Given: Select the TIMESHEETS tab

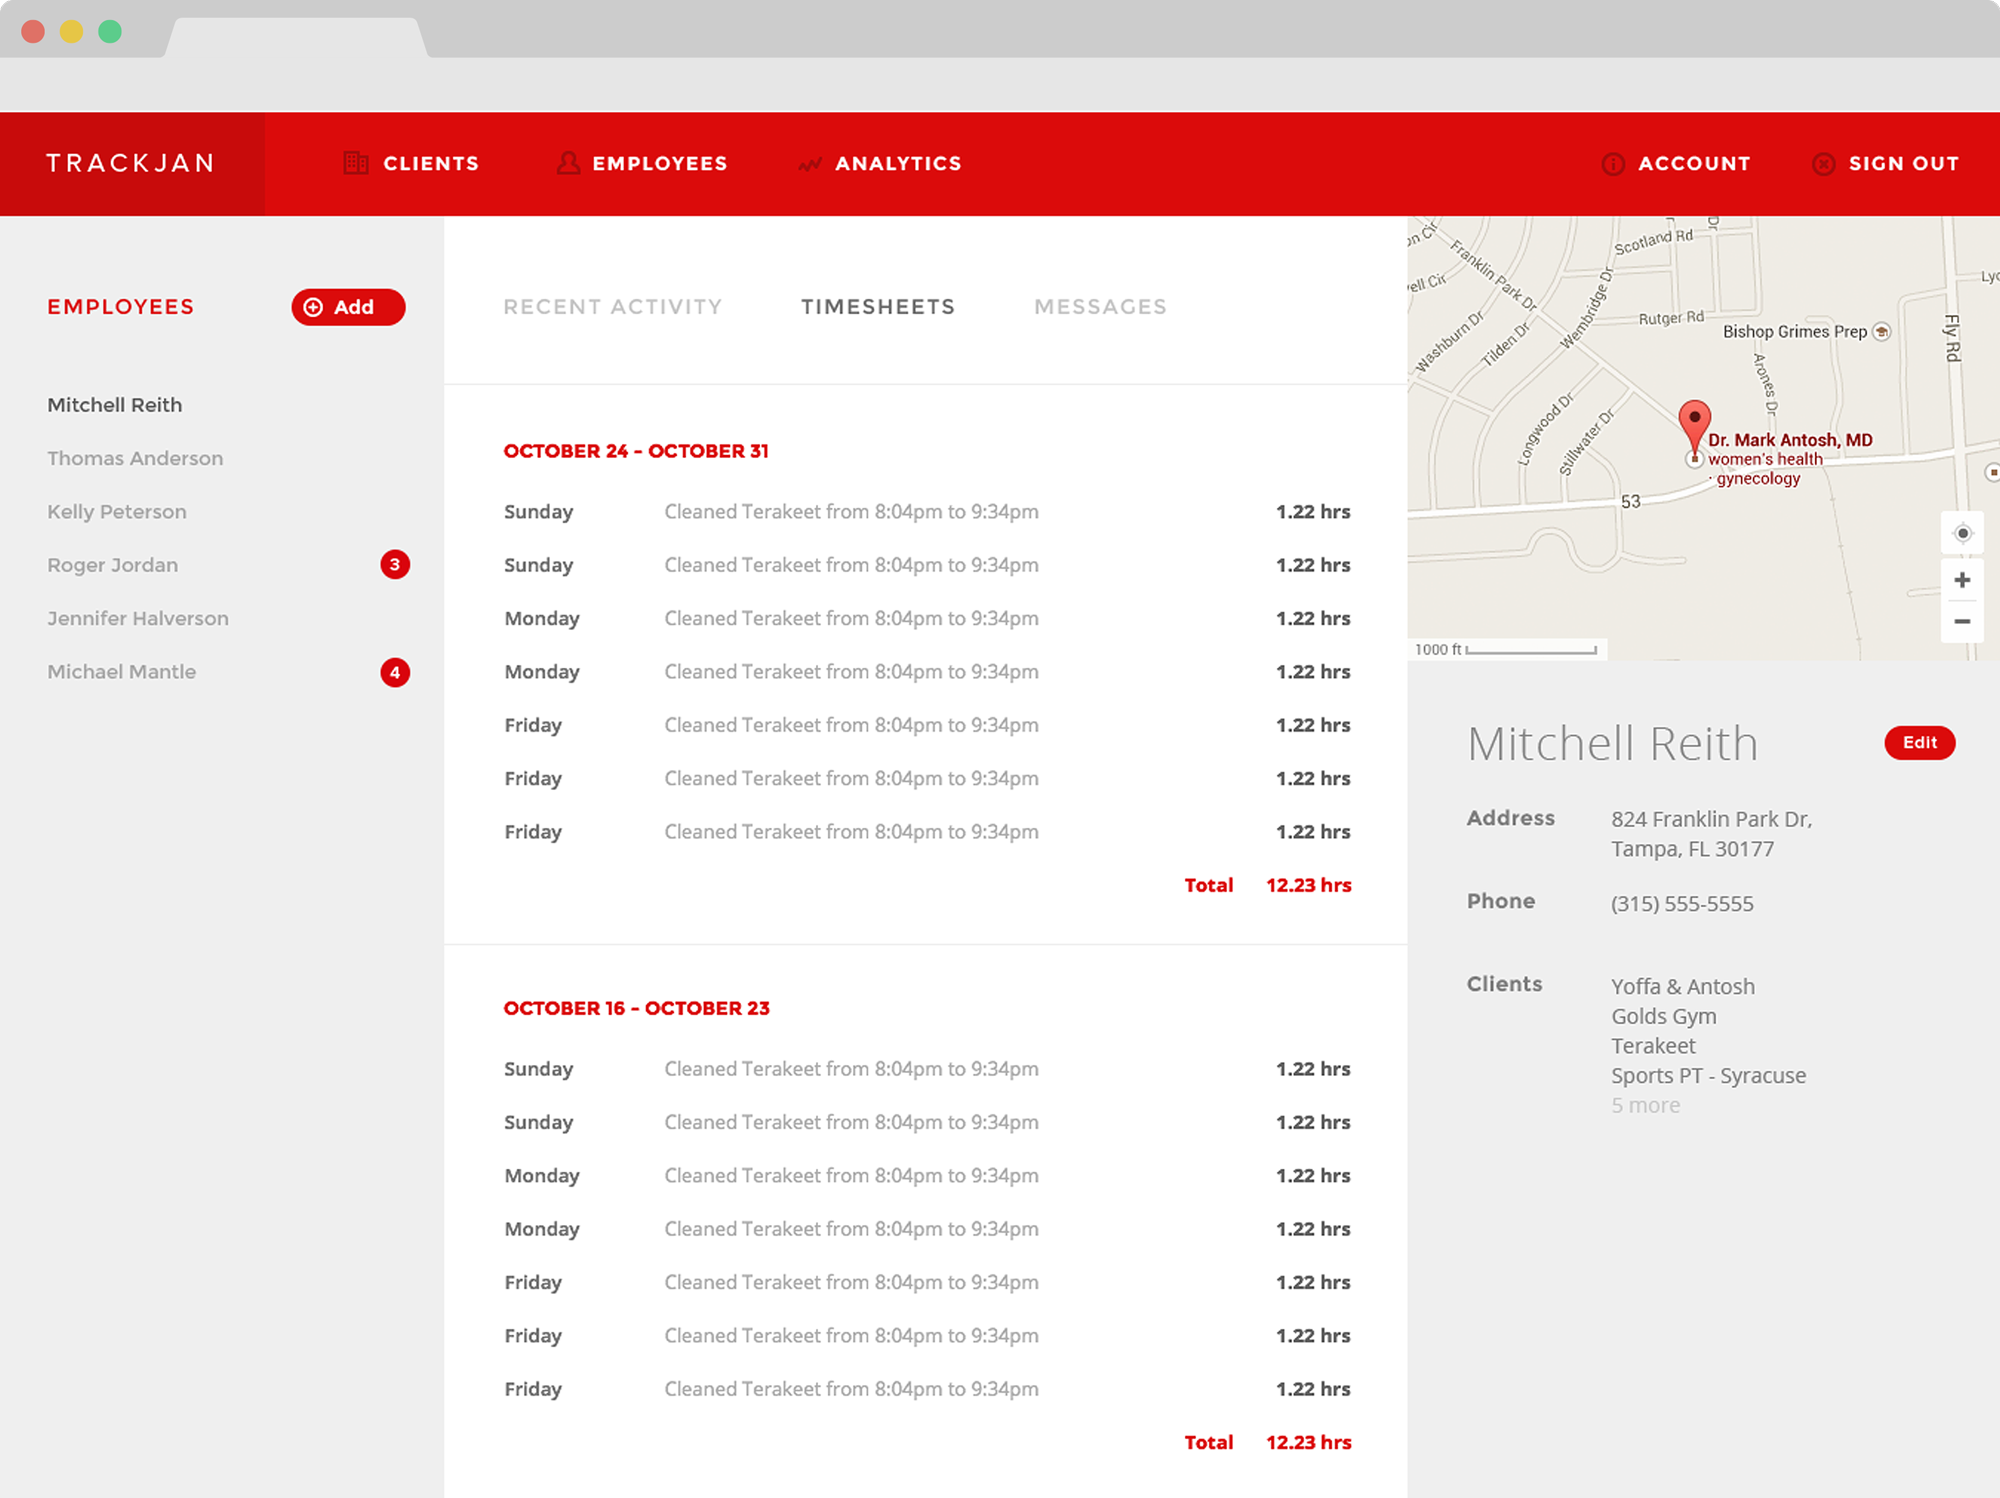Looking at the screenshot, I should 877,307.
